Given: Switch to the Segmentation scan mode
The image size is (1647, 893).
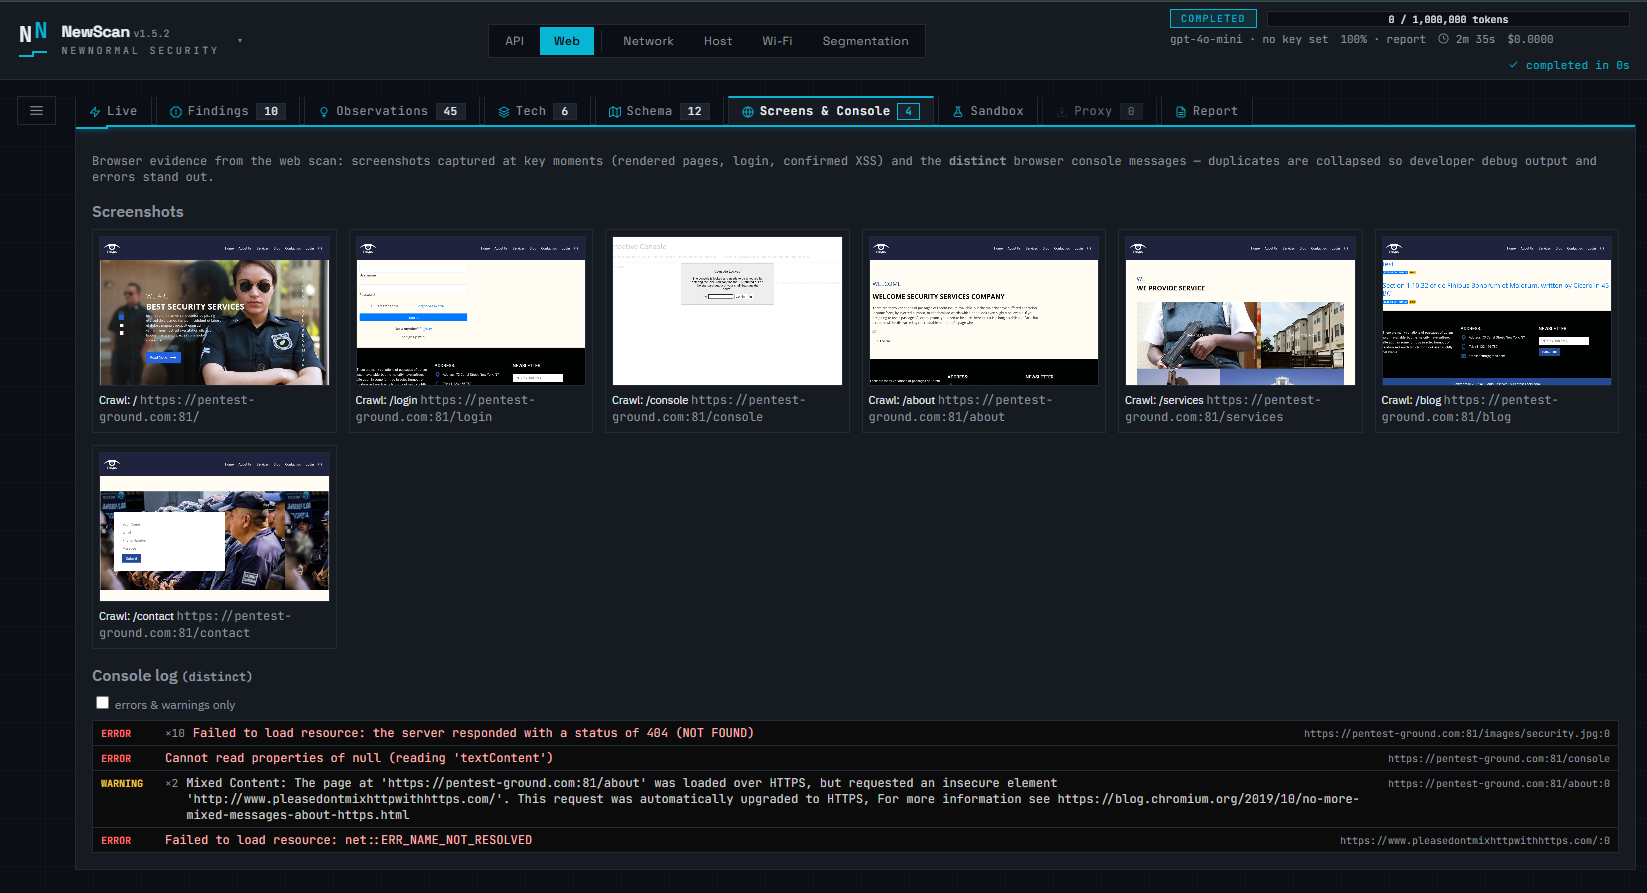Looking at the screenshot, I should 865,41.
